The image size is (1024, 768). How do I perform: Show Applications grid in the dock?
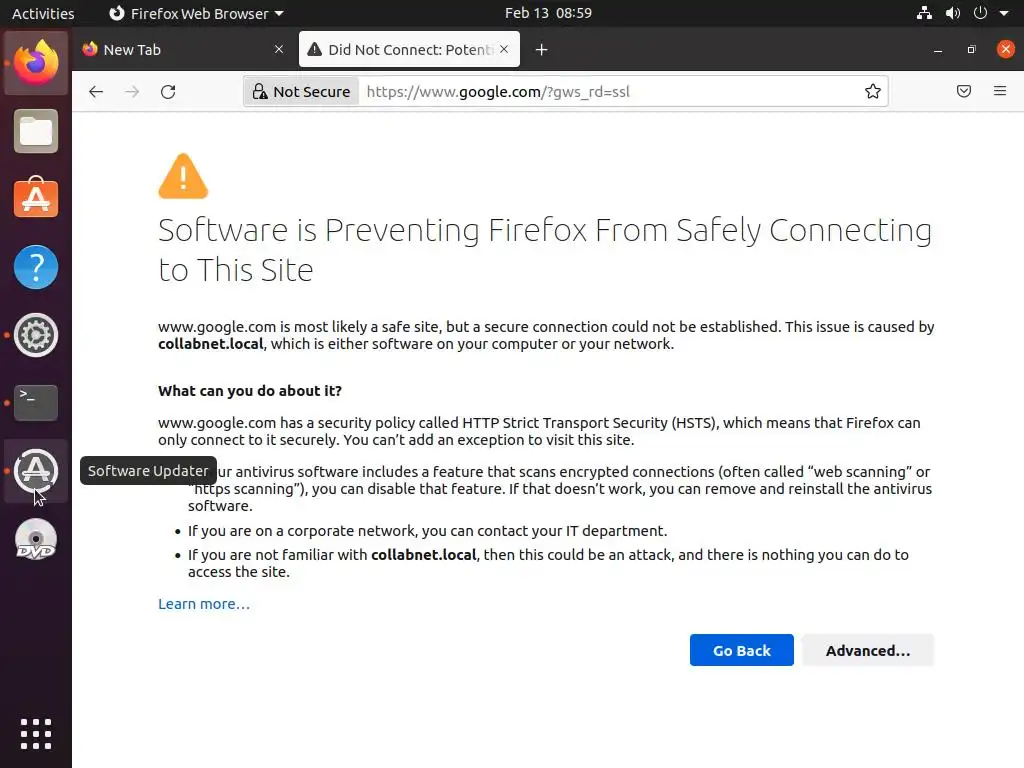[36, 733]
